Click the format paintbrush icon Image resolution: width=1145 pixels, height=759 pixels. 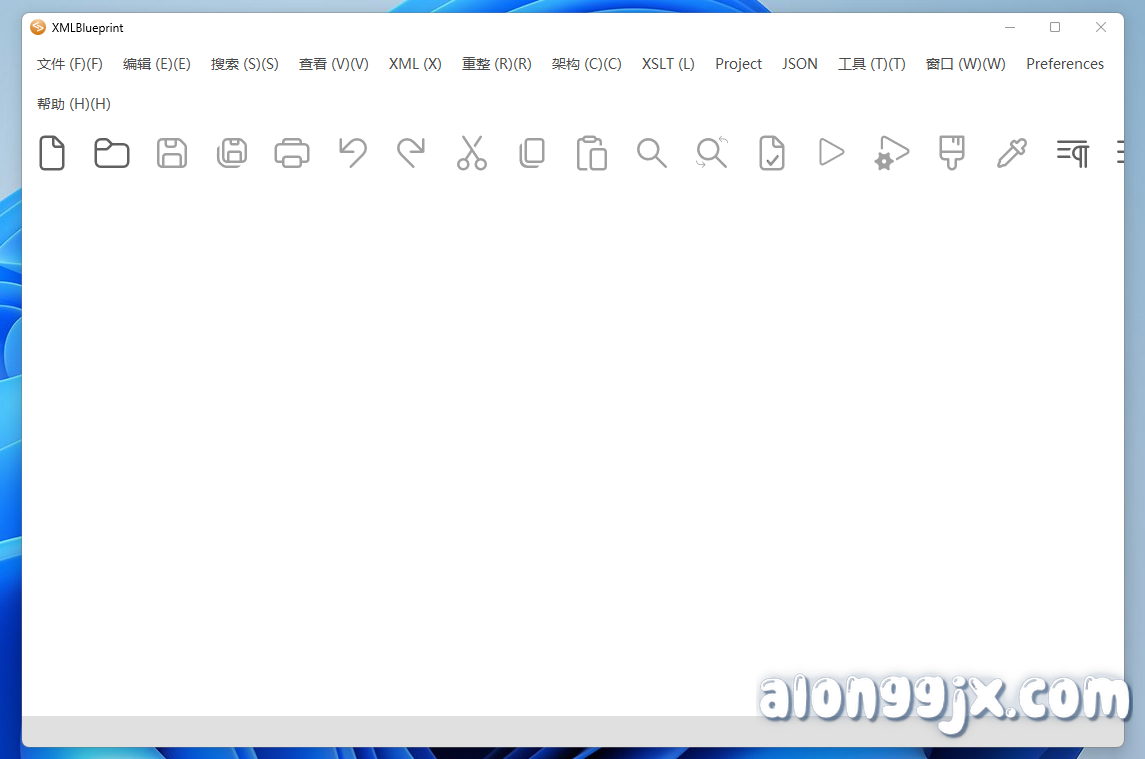[951, 152]
